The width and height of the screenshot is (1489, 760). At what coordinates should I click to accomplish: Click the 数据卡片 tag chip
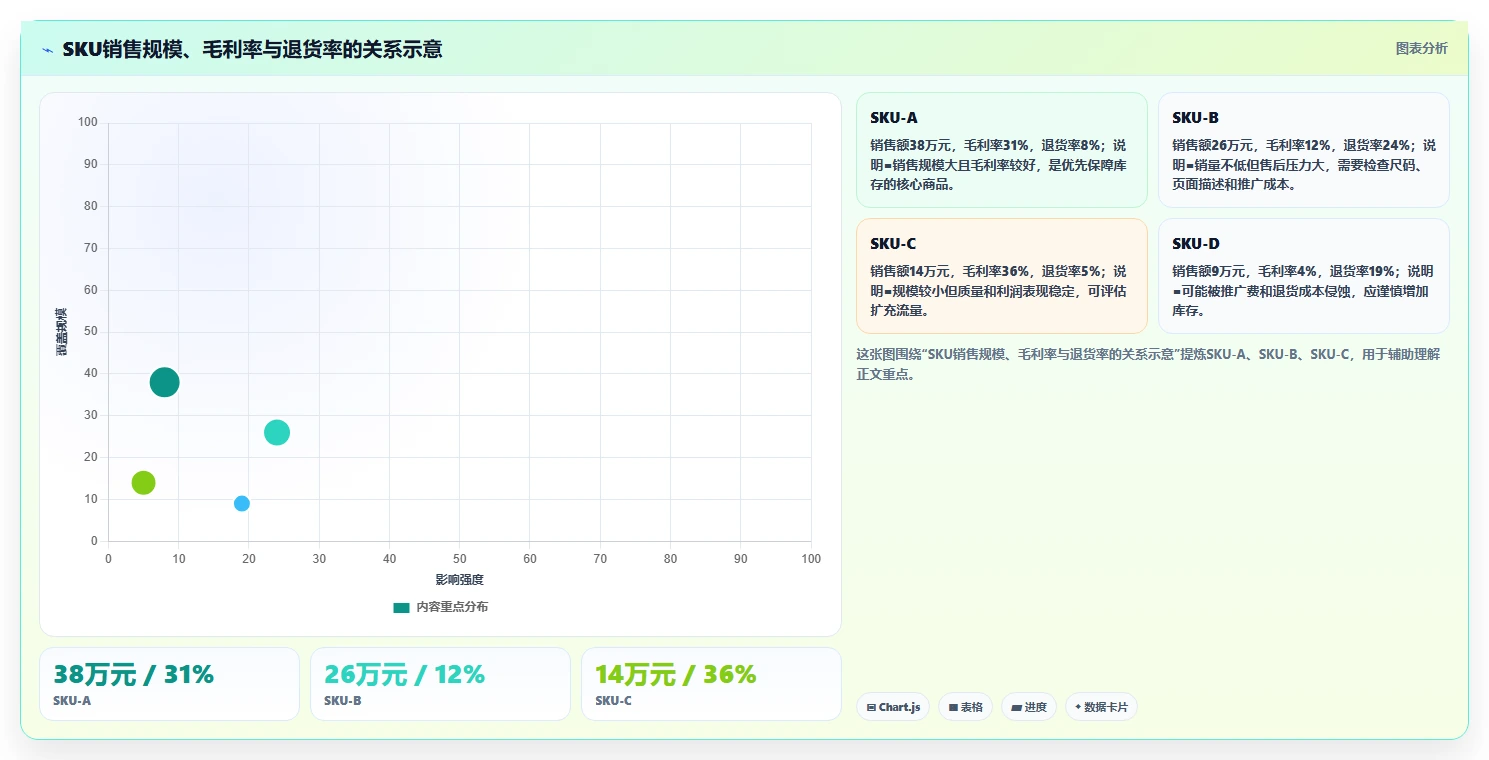1101,707
